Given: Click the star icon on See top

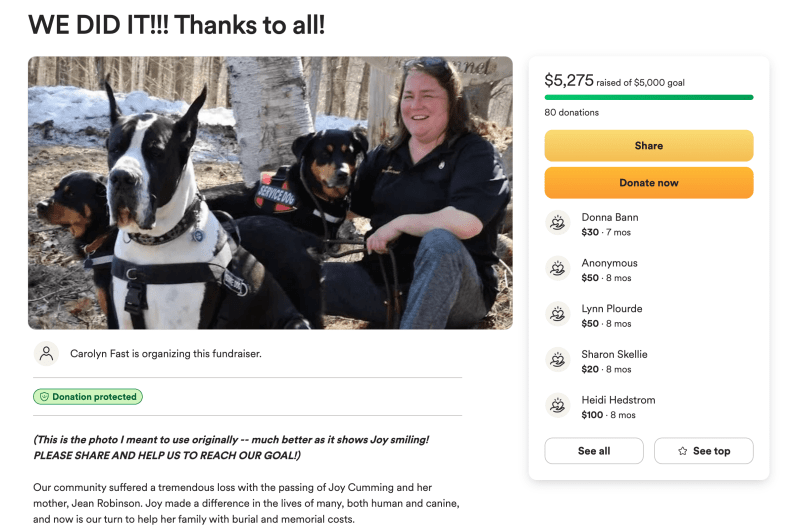Looking at the screenshot, I should [x=682, y=451].
